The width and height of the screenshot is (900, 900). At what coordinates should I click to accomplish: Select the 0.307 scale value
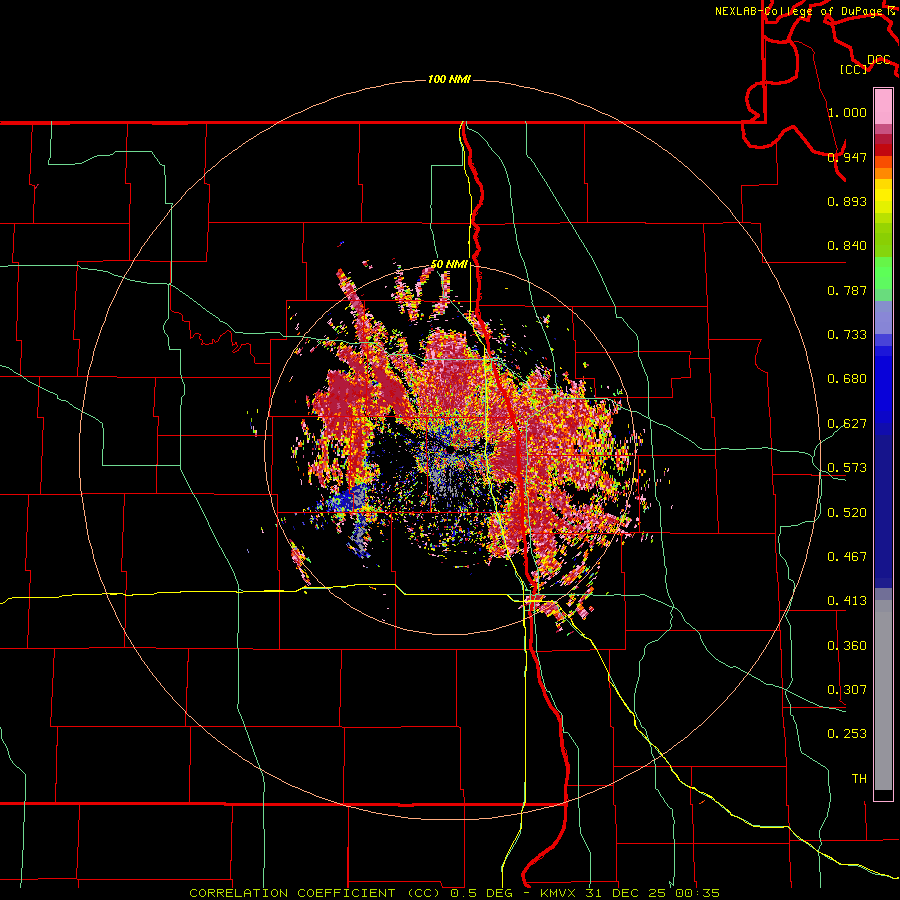[847, 689]
